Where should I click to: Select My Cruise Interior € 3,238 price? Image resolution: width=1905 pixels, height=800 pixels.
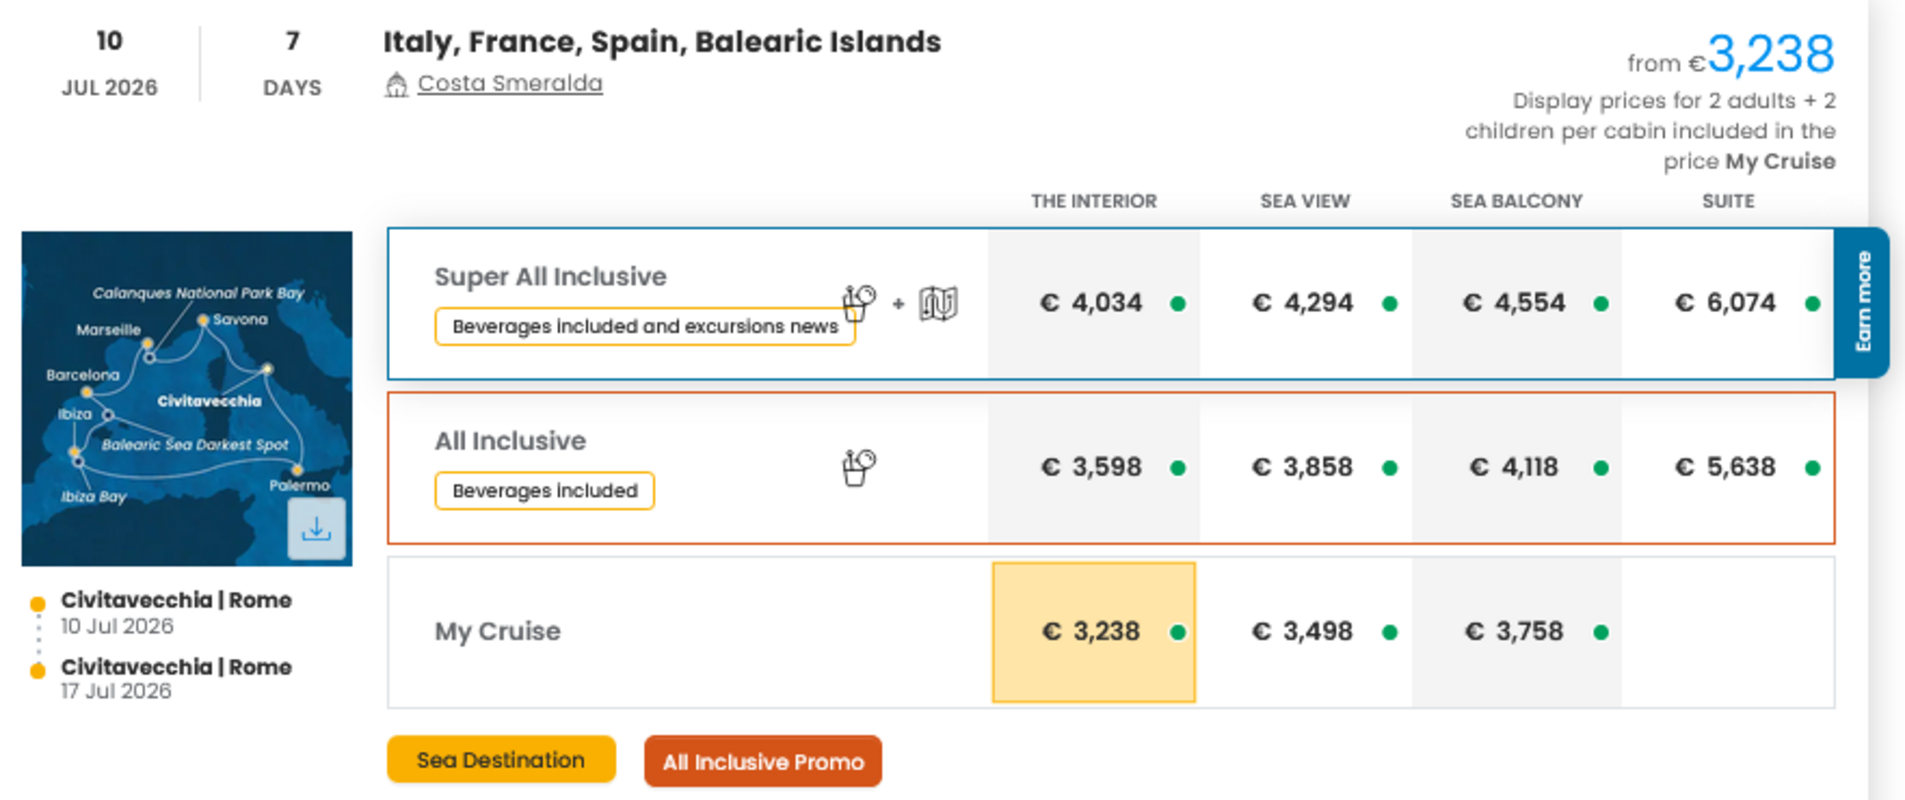tap(1092, 632)
